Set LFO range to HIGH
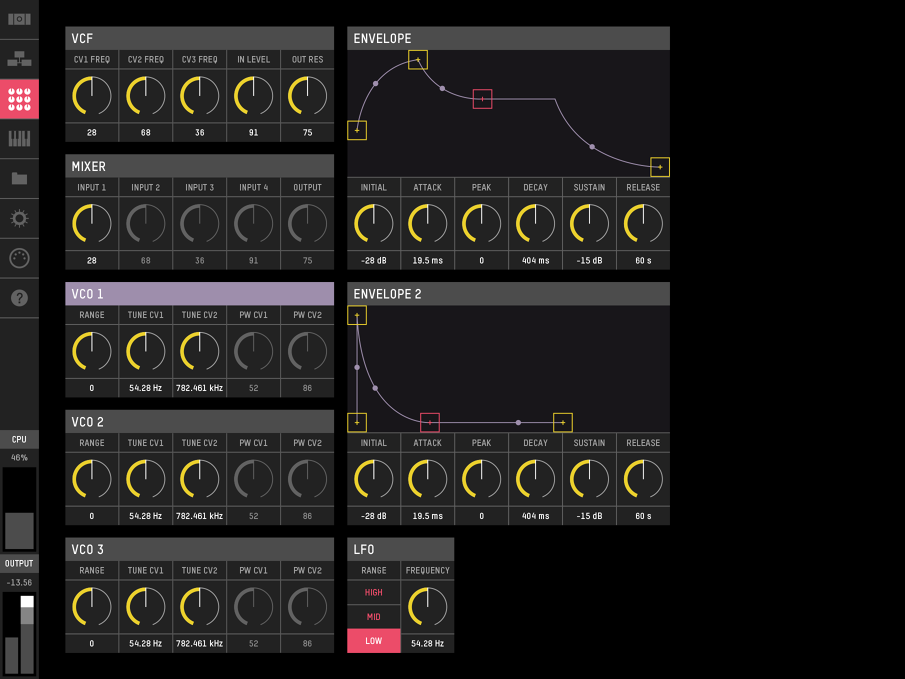905x679 pixels. point(374,593)
